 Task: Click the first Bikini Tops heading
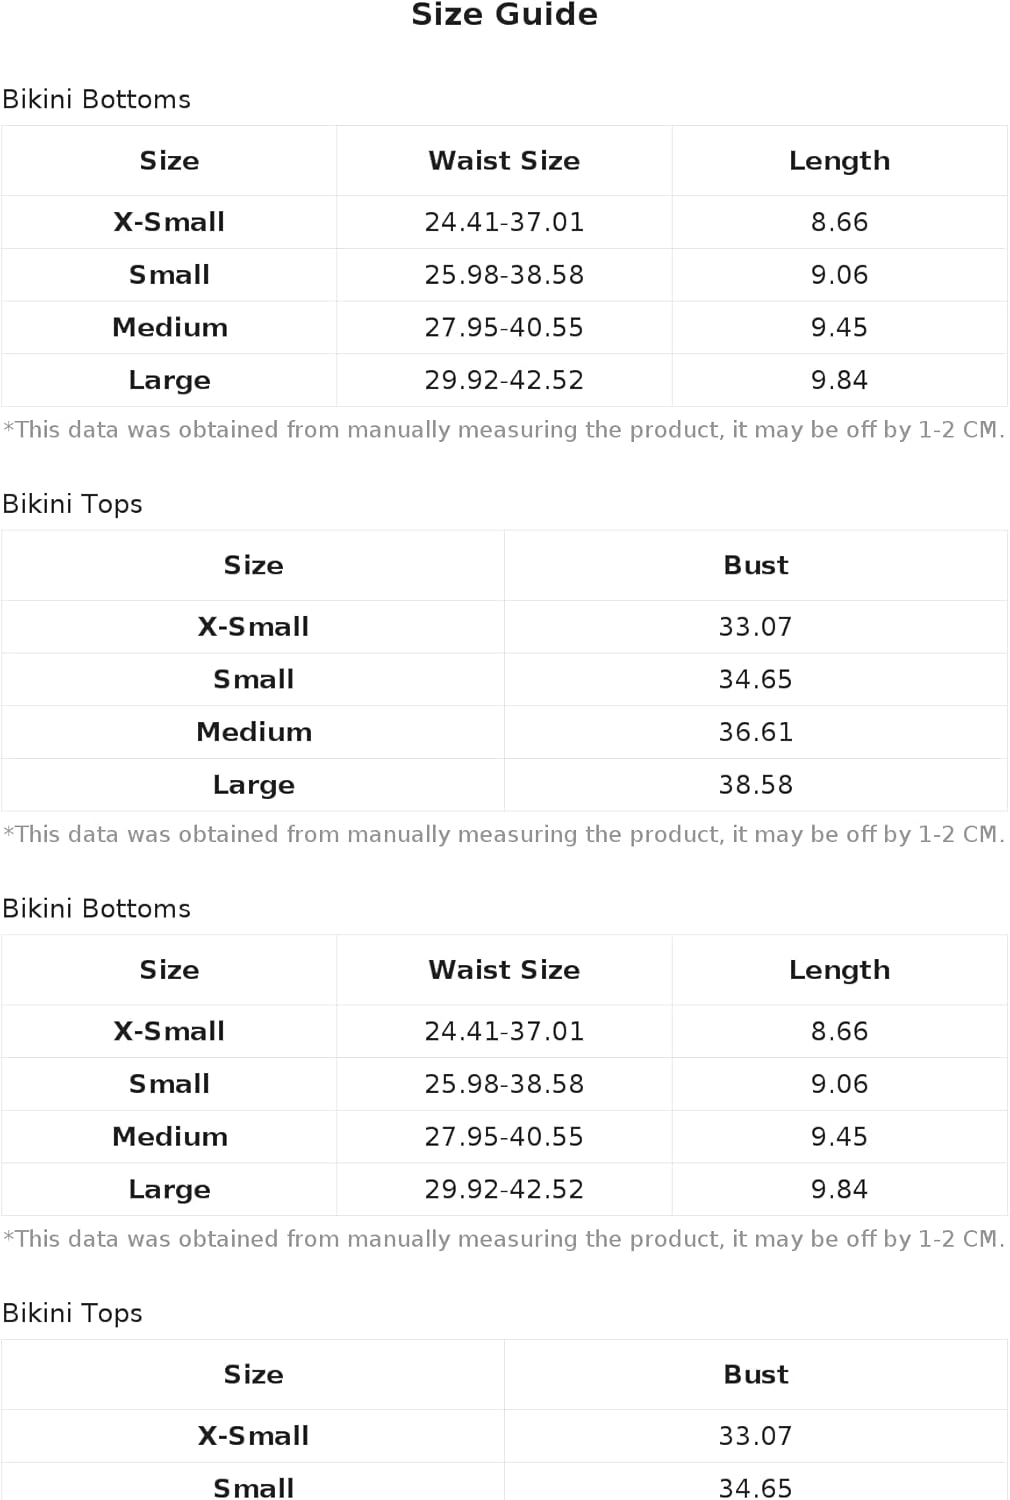click(72, 504)
